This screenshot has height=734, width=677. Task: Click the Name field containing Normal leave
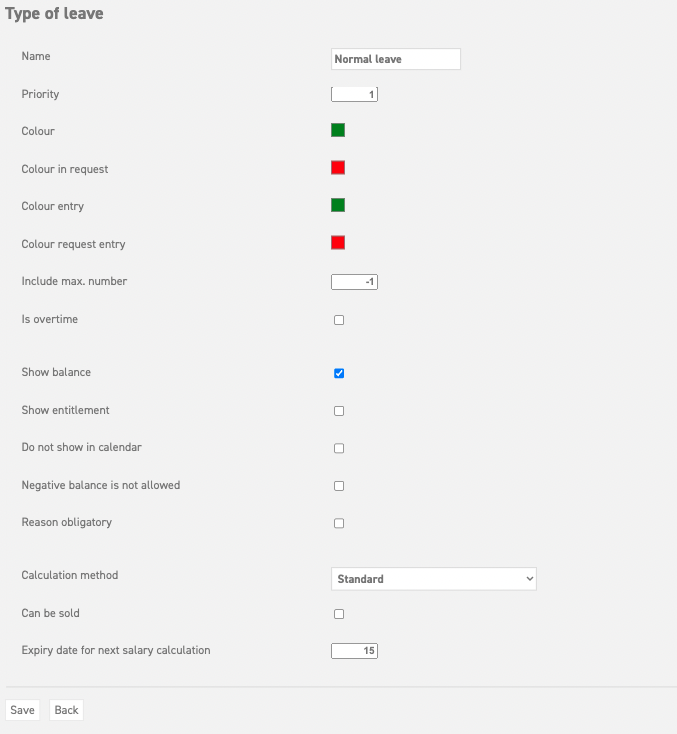[x=396, y=59]
